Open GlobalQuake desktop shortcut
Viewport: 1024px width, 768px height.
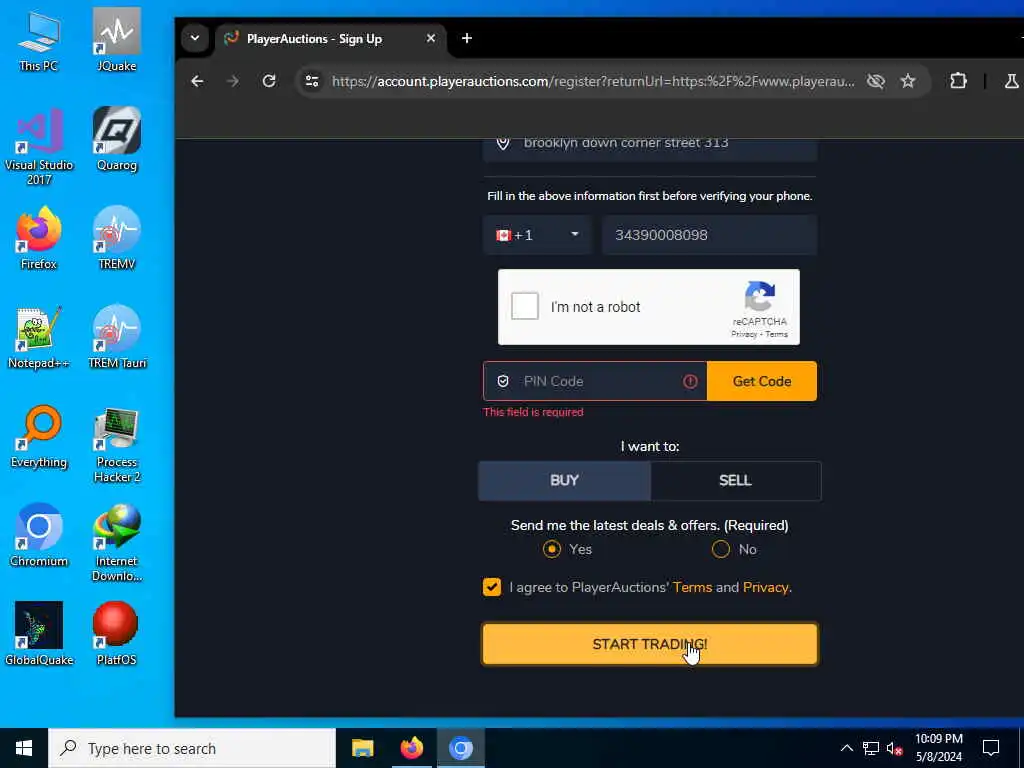click(x=39, y=633)
